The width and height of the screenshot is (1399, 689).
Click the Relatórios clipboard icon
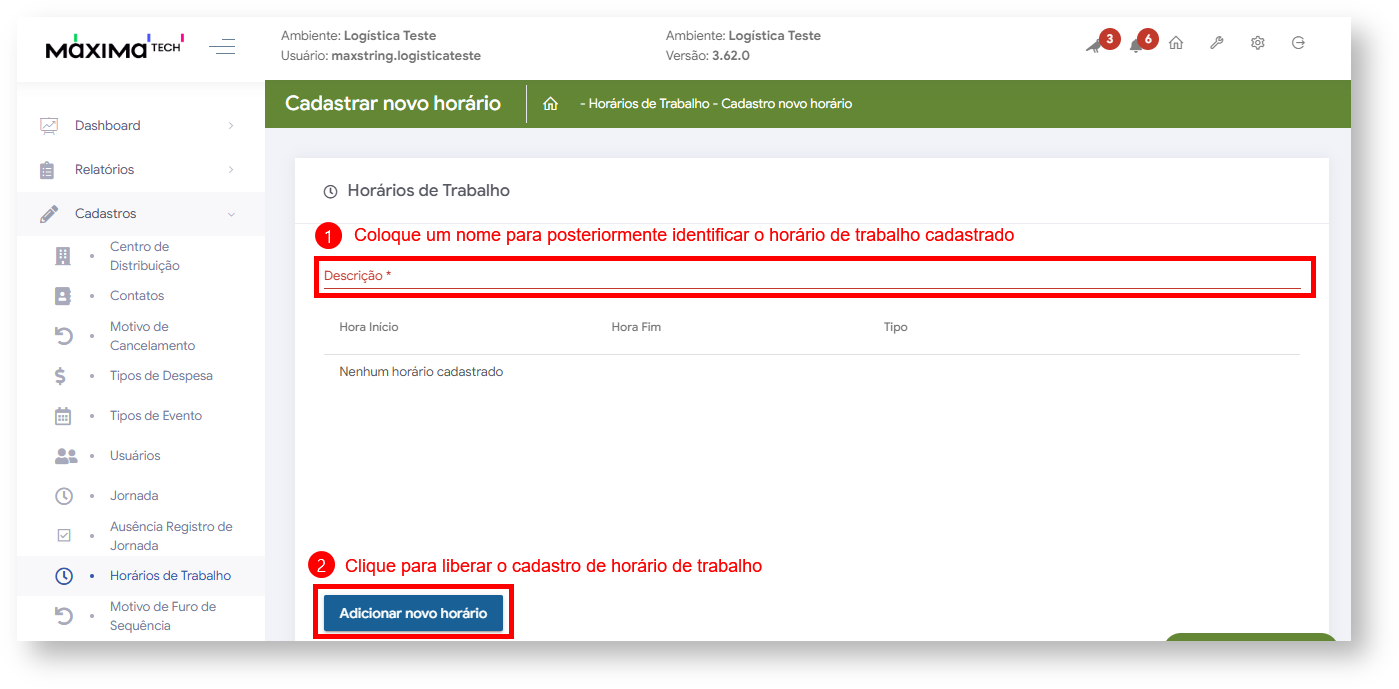47,170
